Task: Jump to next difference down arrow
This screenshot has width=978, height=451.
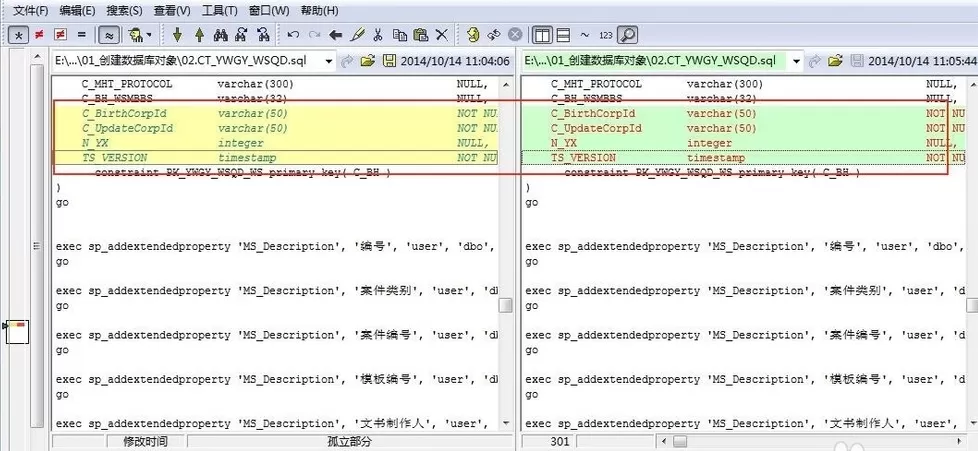Action: (x=177, y=35)
